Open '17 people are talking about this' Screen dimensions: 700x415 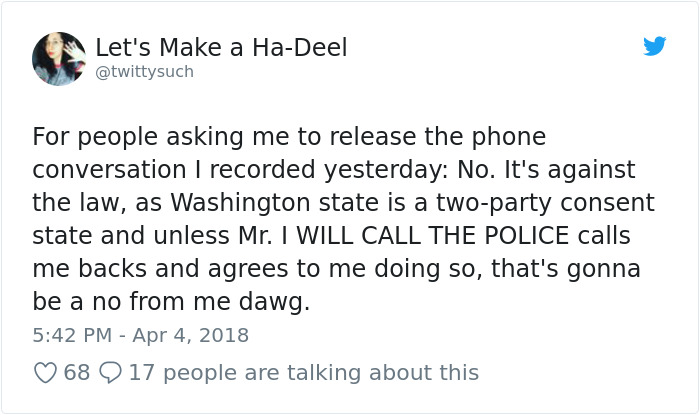pos(304,373)
